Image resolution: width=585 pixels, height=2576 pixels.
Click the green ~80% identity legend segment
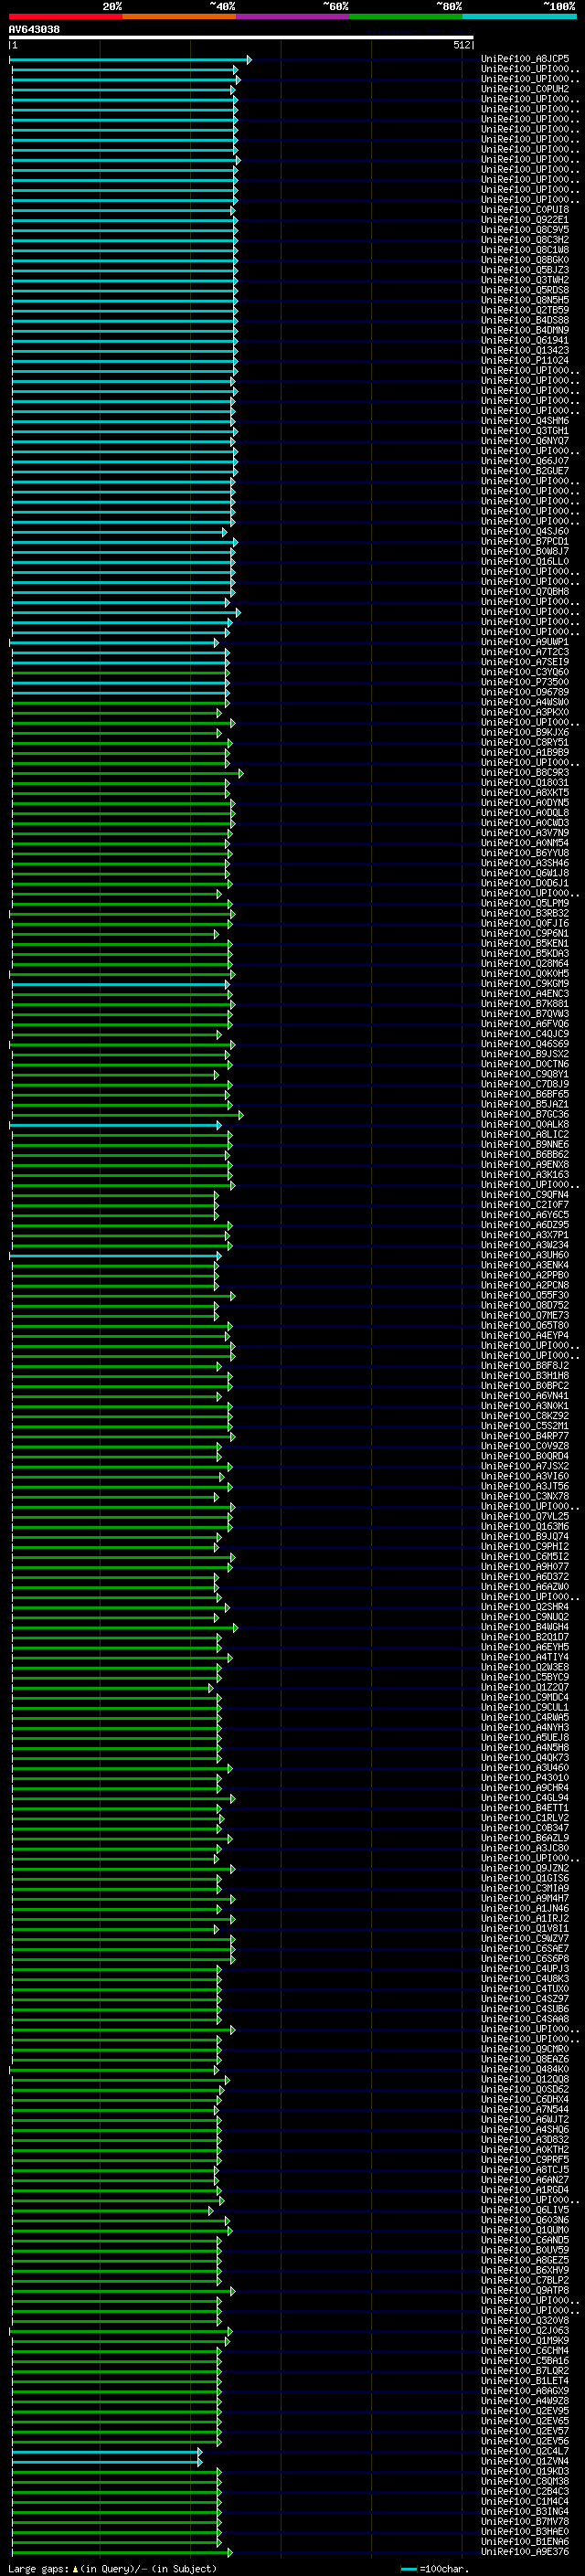406,16
